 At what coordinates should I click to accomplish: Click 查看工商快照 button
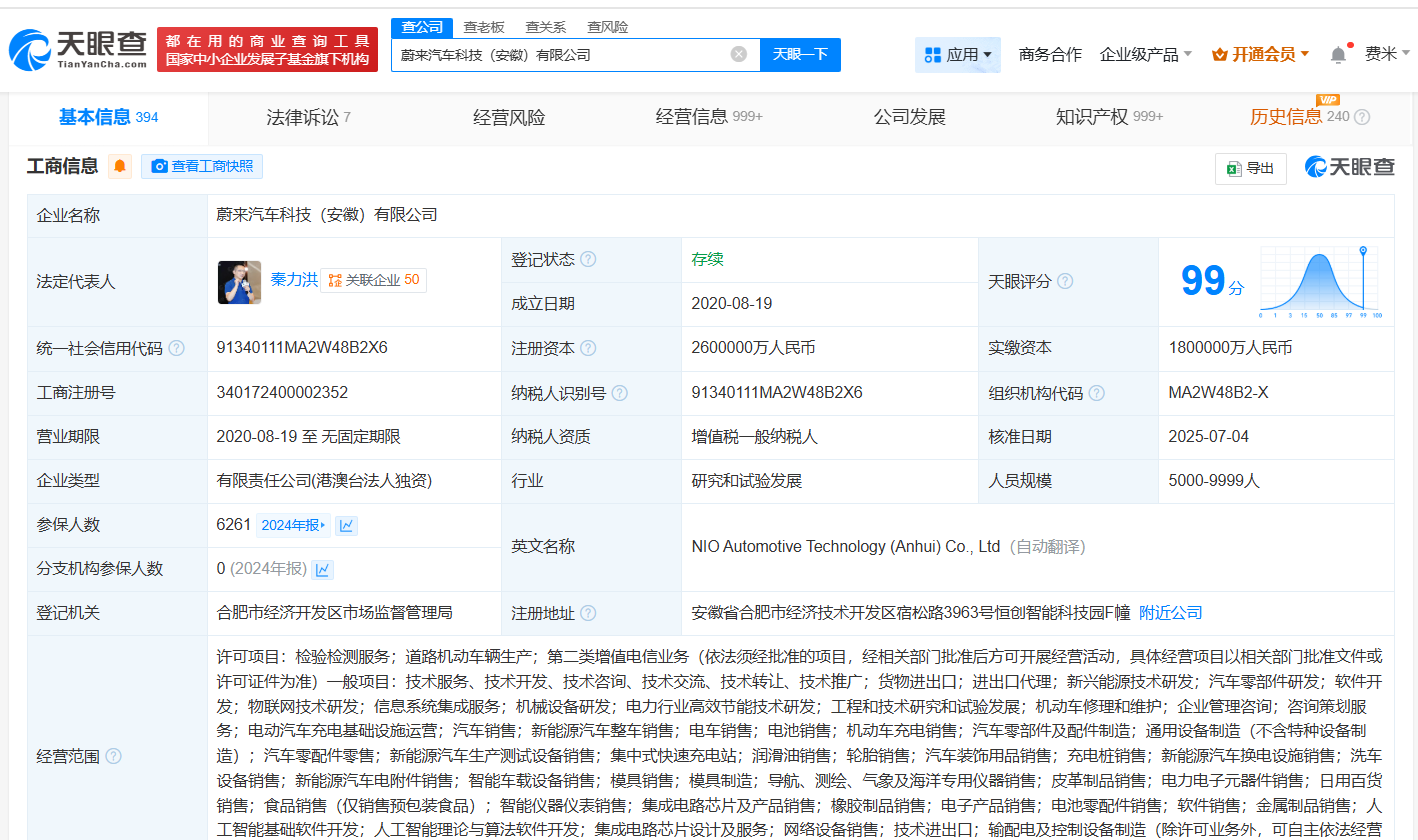click(202, 167)
